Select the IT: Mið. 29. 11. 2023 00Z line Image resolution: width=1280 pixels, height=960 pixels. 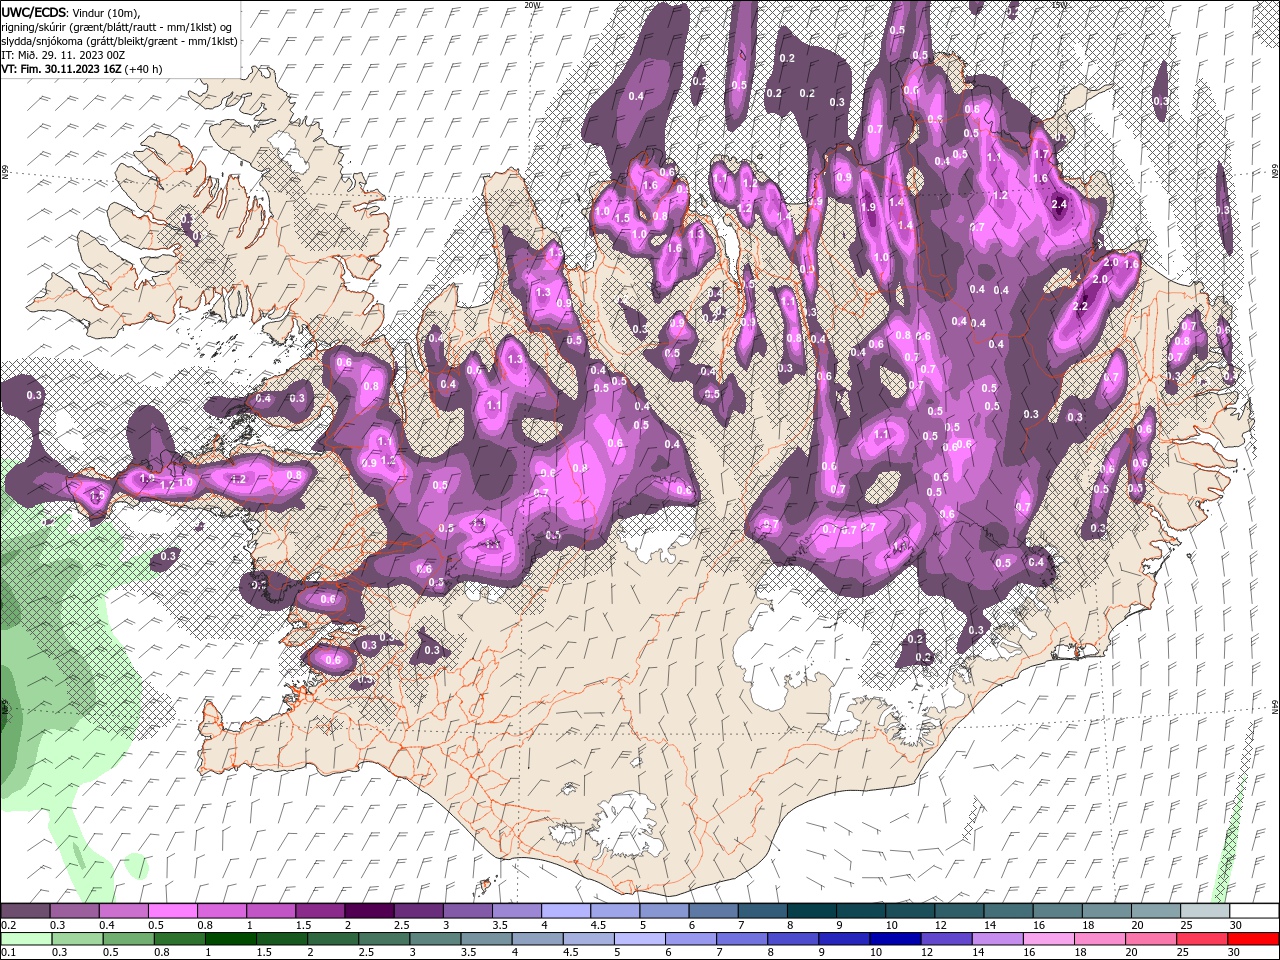coord(63,55)
